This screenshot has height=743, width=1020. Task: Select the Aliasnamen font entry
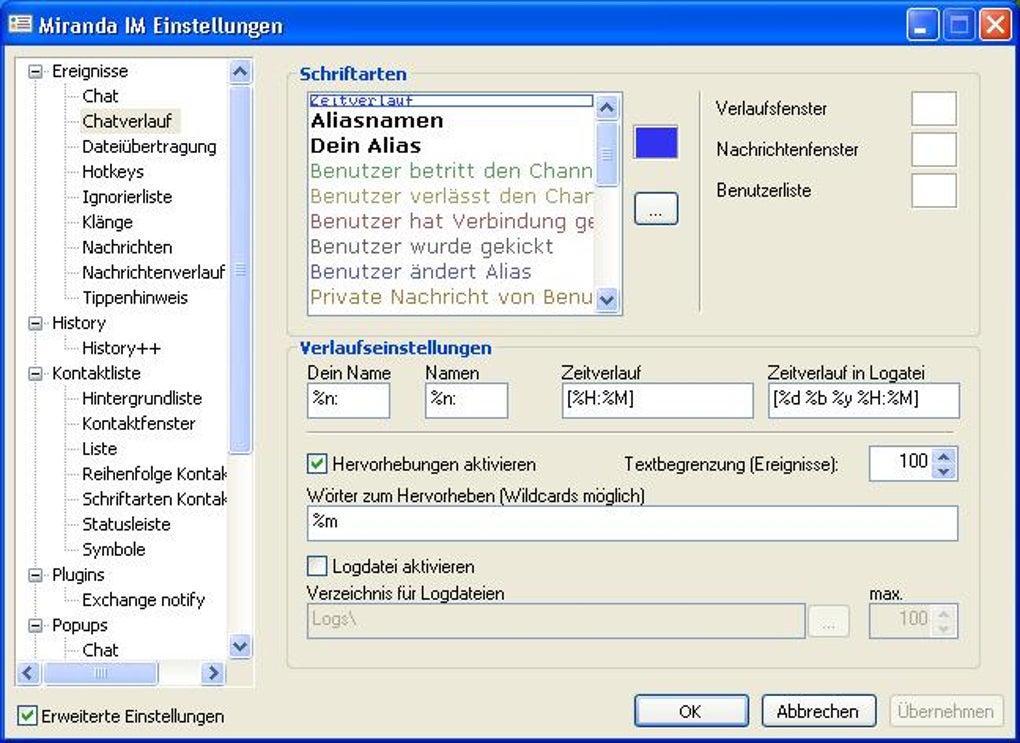click(451, 120)
